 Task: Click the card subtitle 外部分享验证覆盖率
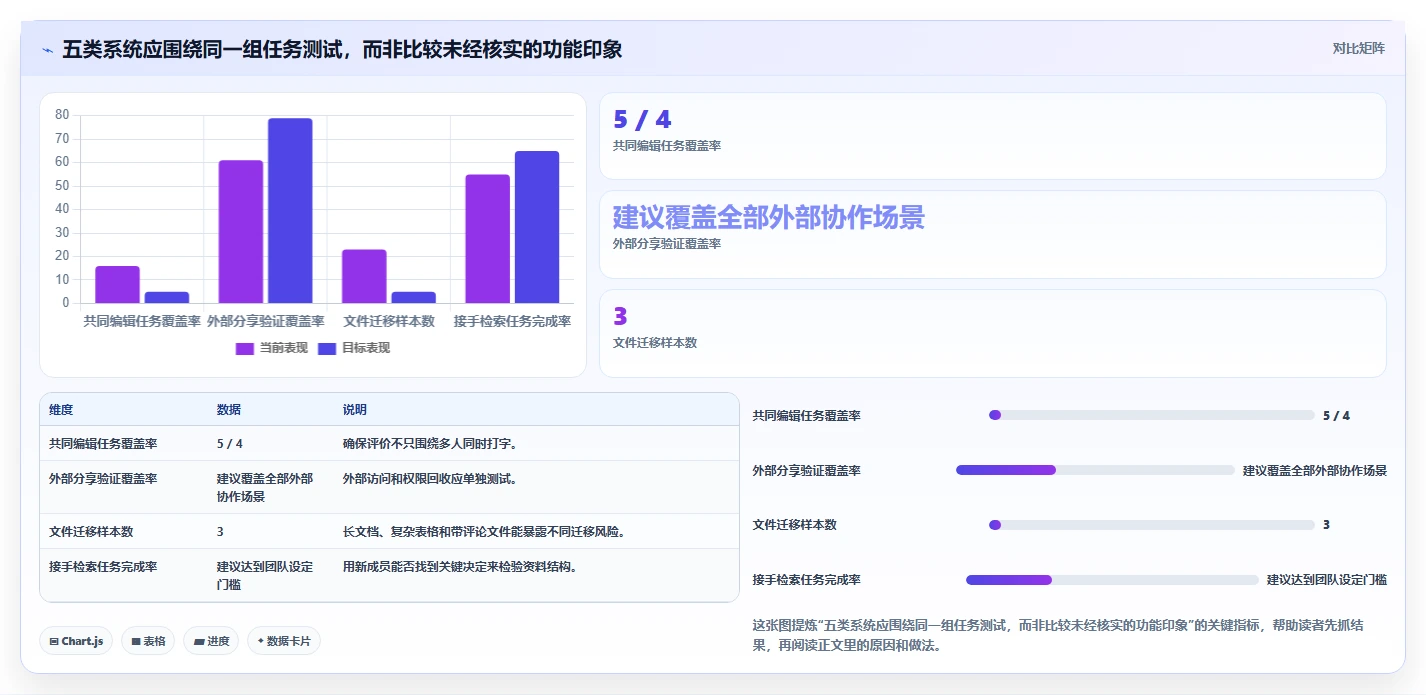pyautogui.click(x=667, y=244)
